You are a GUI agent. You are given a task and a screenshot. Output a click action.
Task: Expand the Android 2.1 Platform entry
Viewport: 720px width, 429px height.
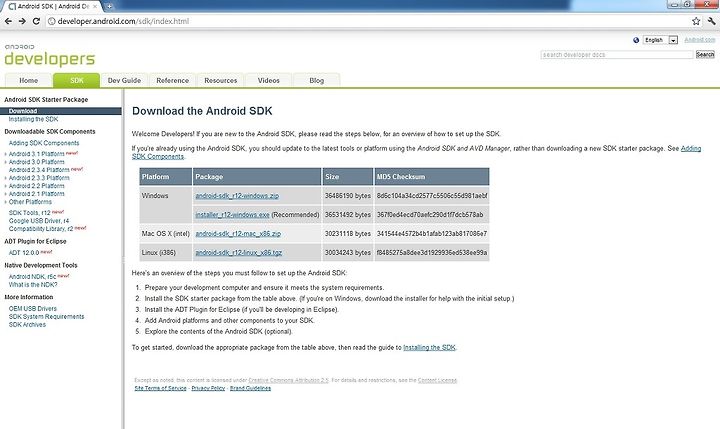pos(6,194)
